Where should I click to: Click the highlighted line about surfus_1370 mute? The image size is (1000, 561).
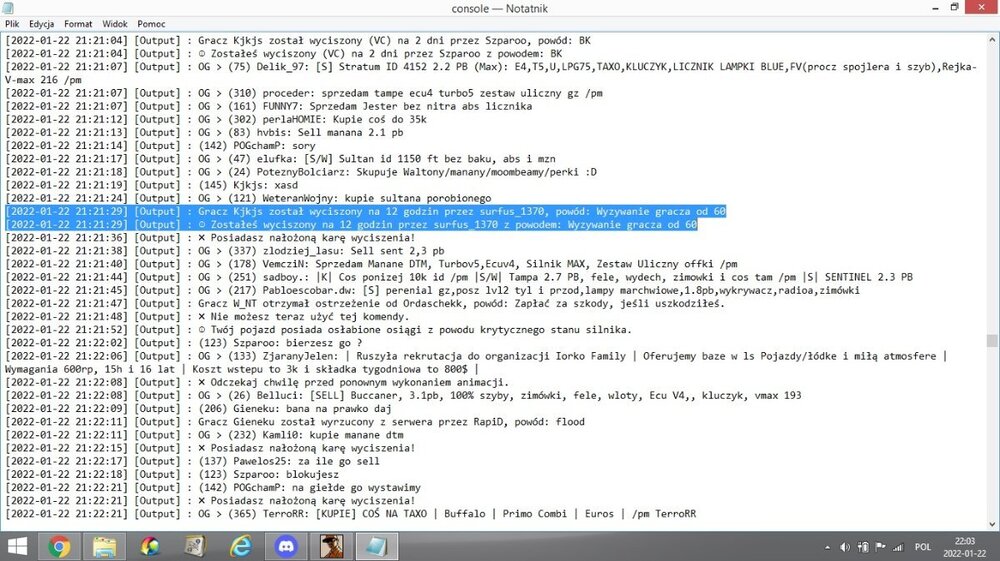[365, 211]
